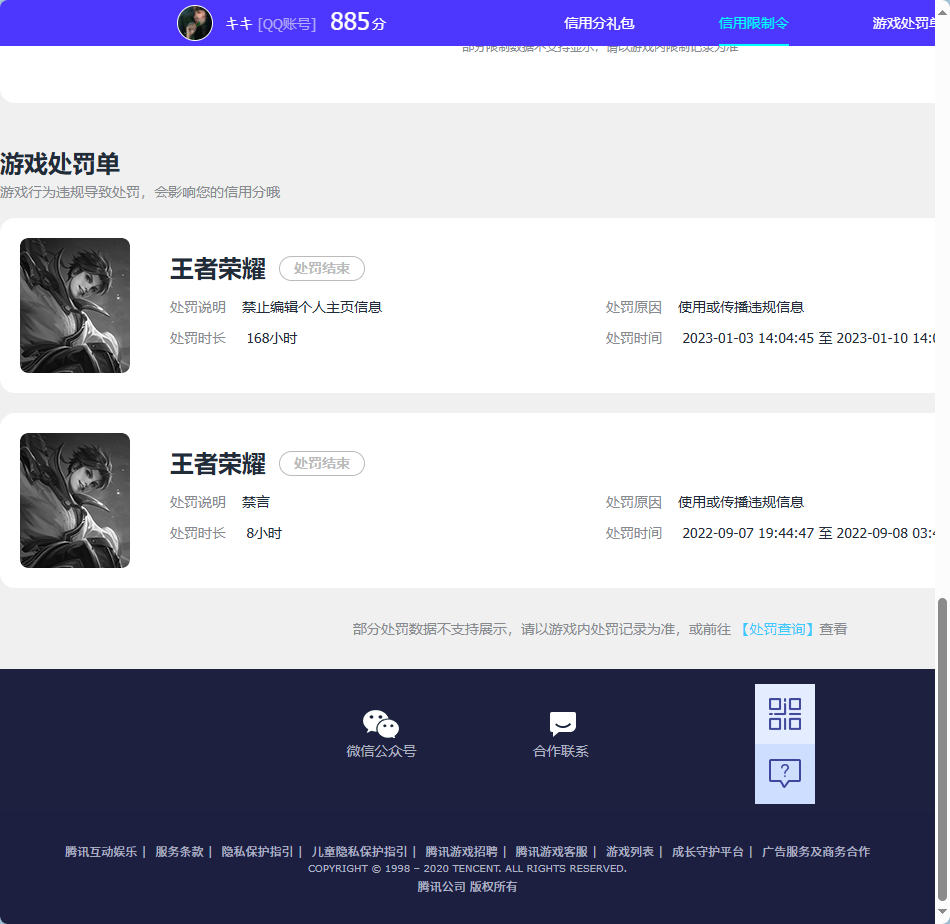Screen dimensions: 950x924
Task: Open the 隐私保护指引 footer link
Action: click(x=257, y=851)
